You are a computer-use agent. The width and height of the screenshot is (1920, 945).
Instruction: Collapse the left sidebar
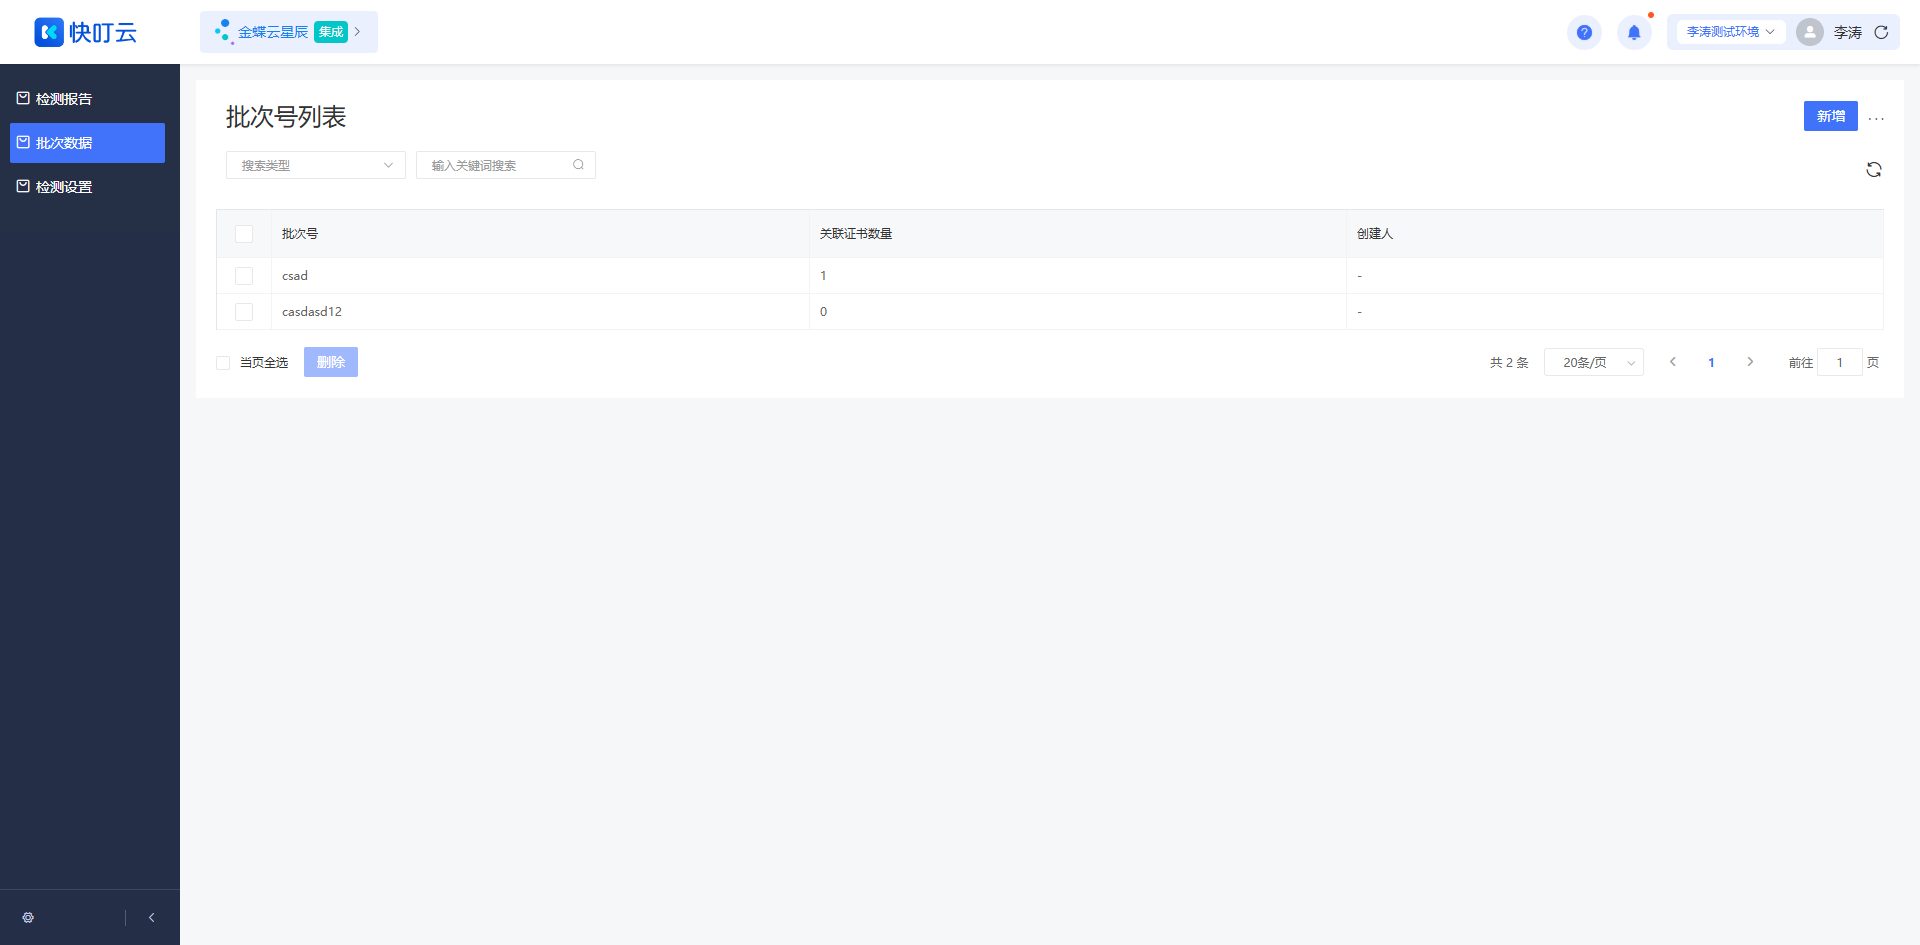tap(152, 917)
